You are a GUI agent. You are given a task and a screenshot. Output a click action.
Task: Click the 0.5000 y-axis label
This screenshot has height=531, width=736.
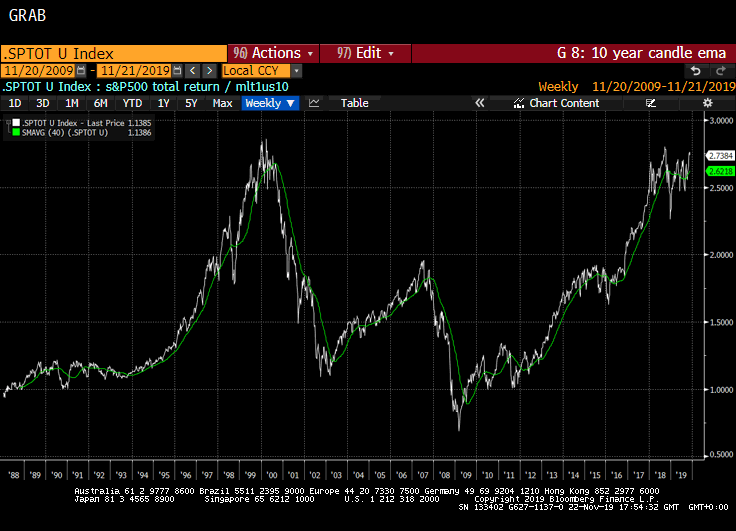coord(721,454)
